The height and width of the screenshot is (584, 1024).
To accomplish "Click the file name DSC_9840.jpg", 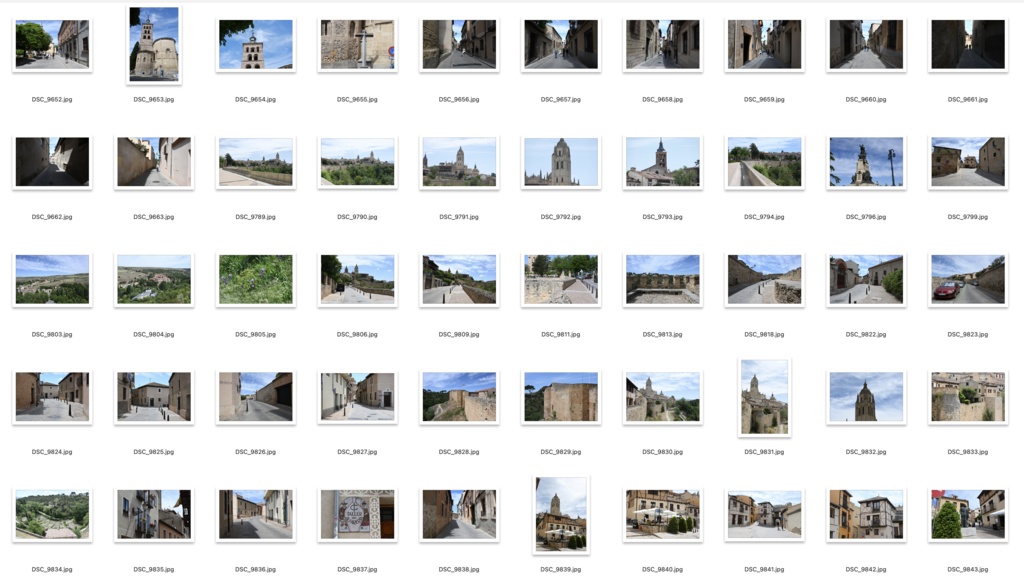I will tap(663, 569).
